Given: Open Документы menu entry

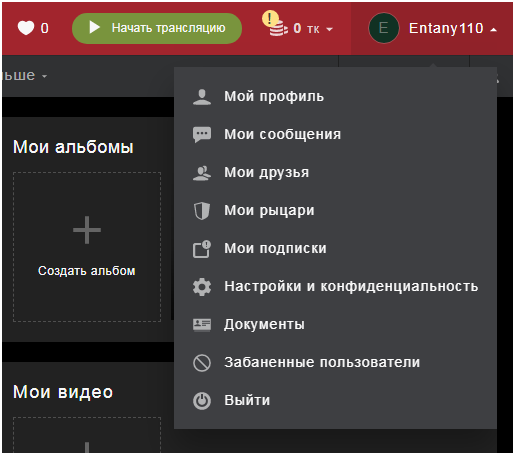Looking at the screenshot, I should click(335, 325).
